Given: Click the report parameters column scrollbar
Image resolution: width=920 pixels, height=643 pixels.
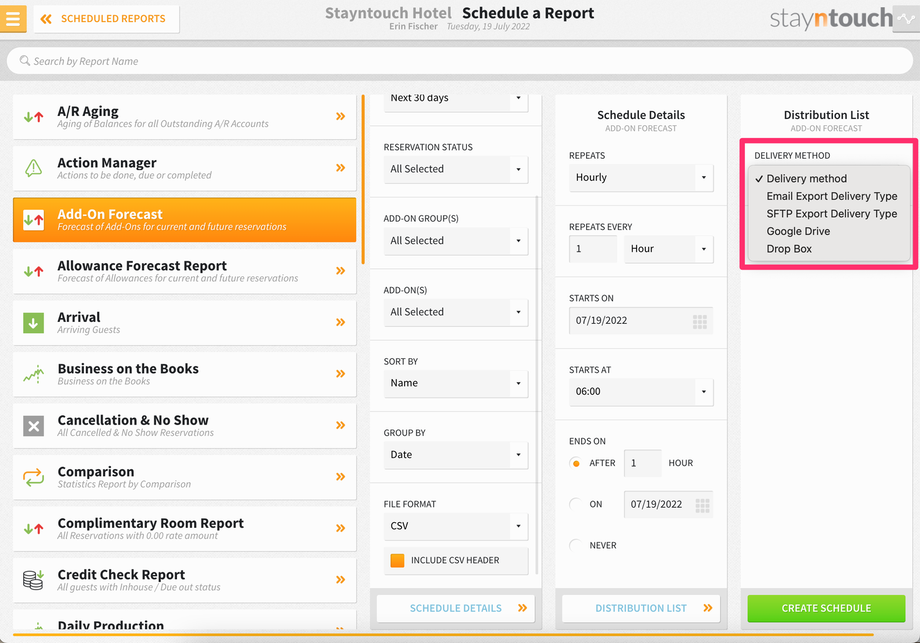Looking at the screenshot, I should (537, 385).
